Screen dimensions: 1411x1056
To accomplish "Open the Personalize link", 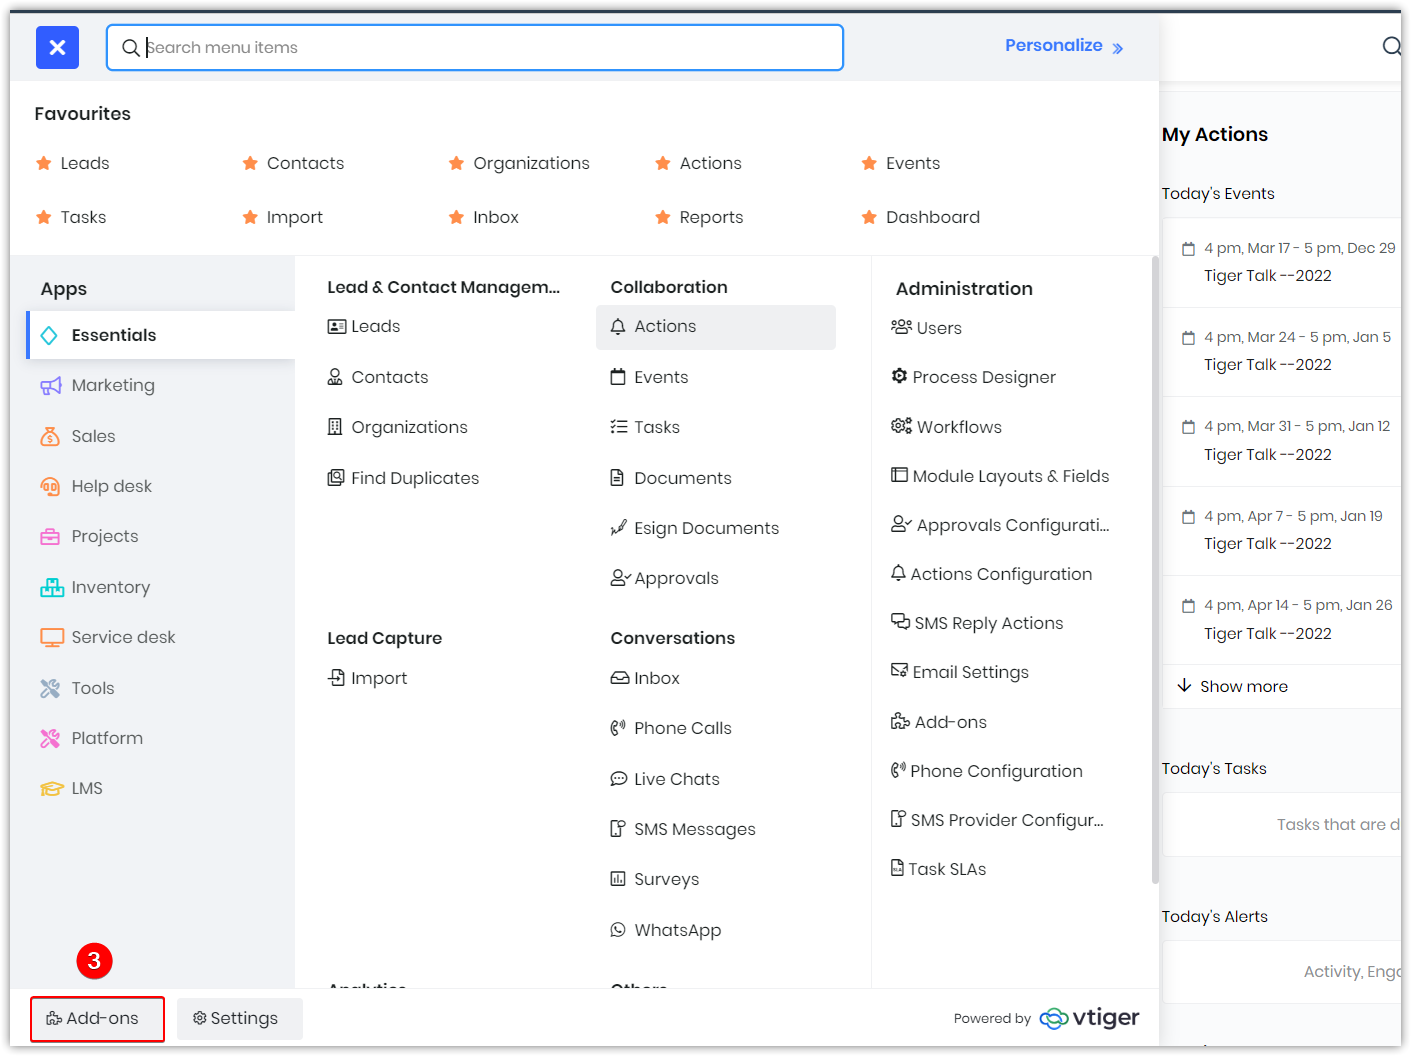I will (1064, 46).
